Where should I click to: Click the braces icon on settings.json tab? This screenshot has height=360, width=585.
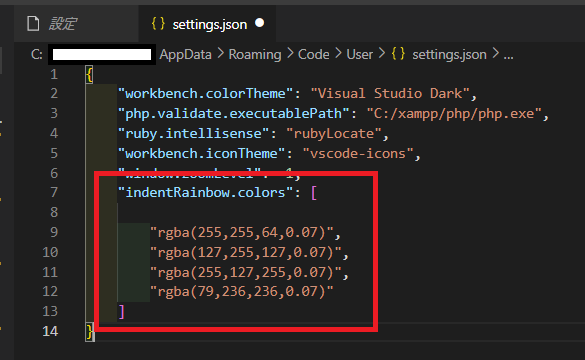(158, 24)
